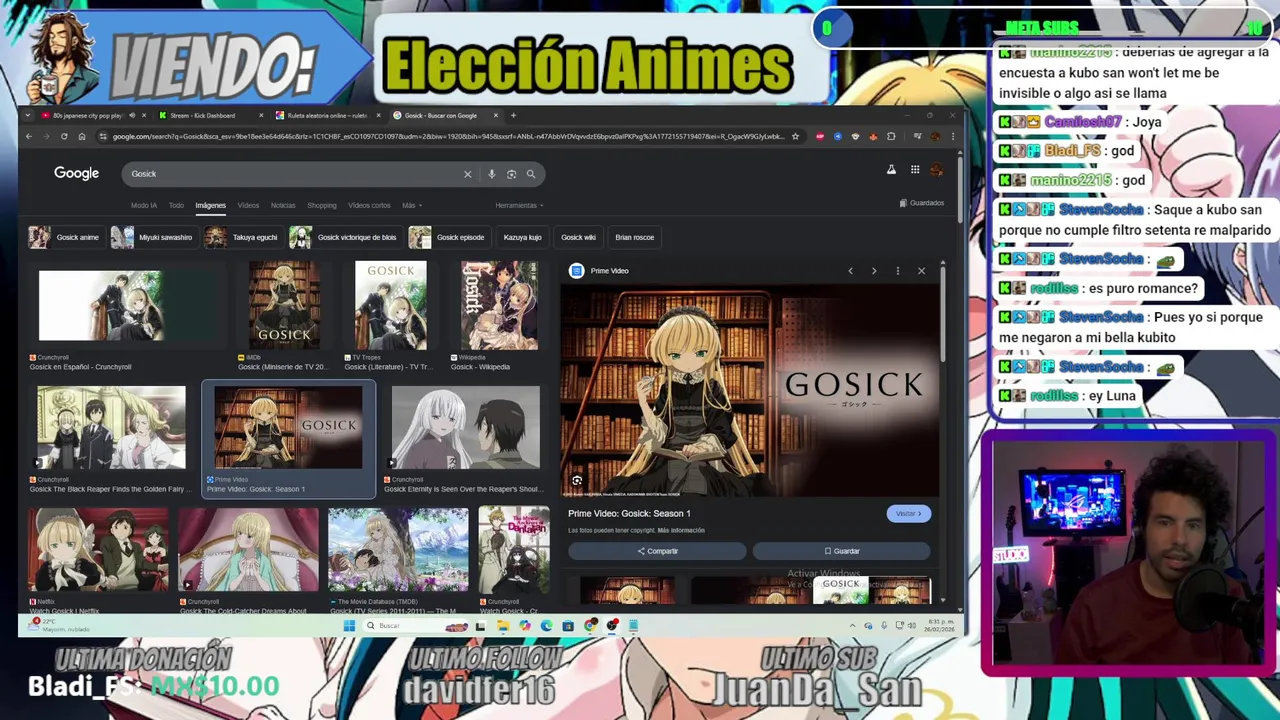Open Gosick Black Reaper Crunchyroll thumbnail

click(x=111, y=427)
